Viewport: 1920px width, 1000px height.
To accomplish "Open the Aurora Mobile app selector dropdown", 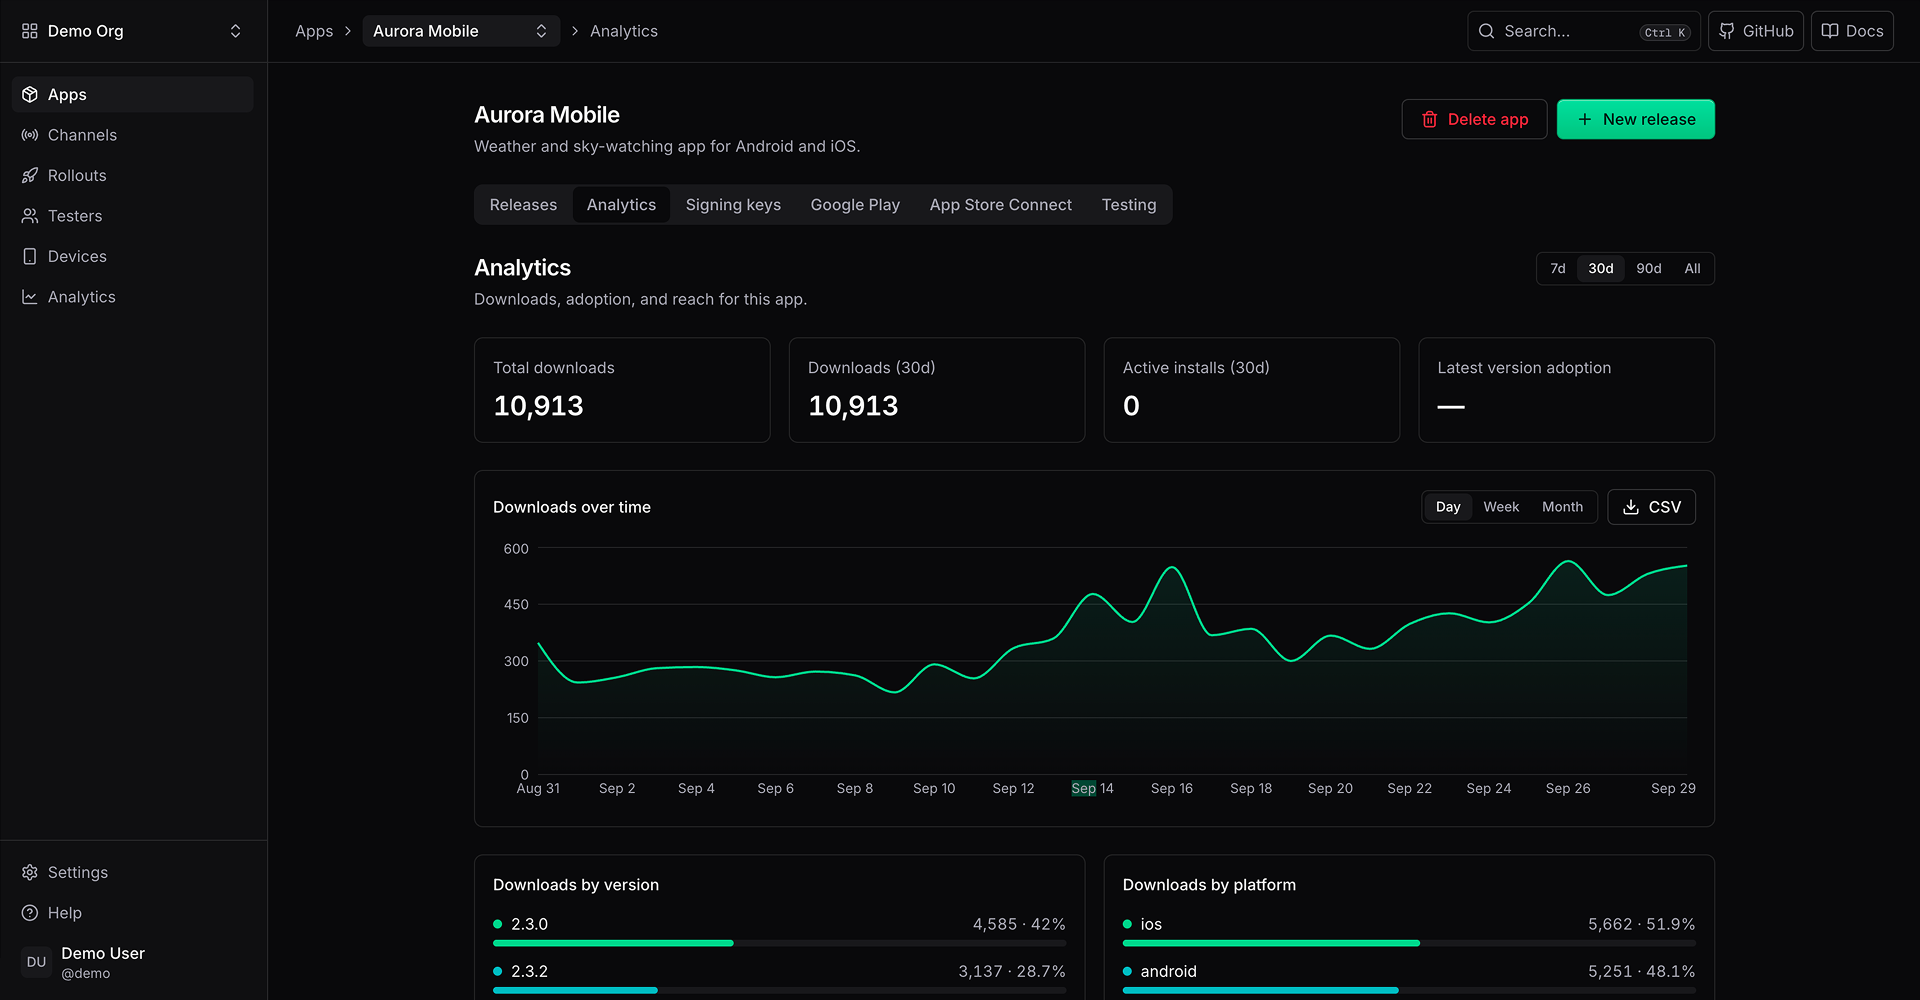I will click(x=461, y=31).
